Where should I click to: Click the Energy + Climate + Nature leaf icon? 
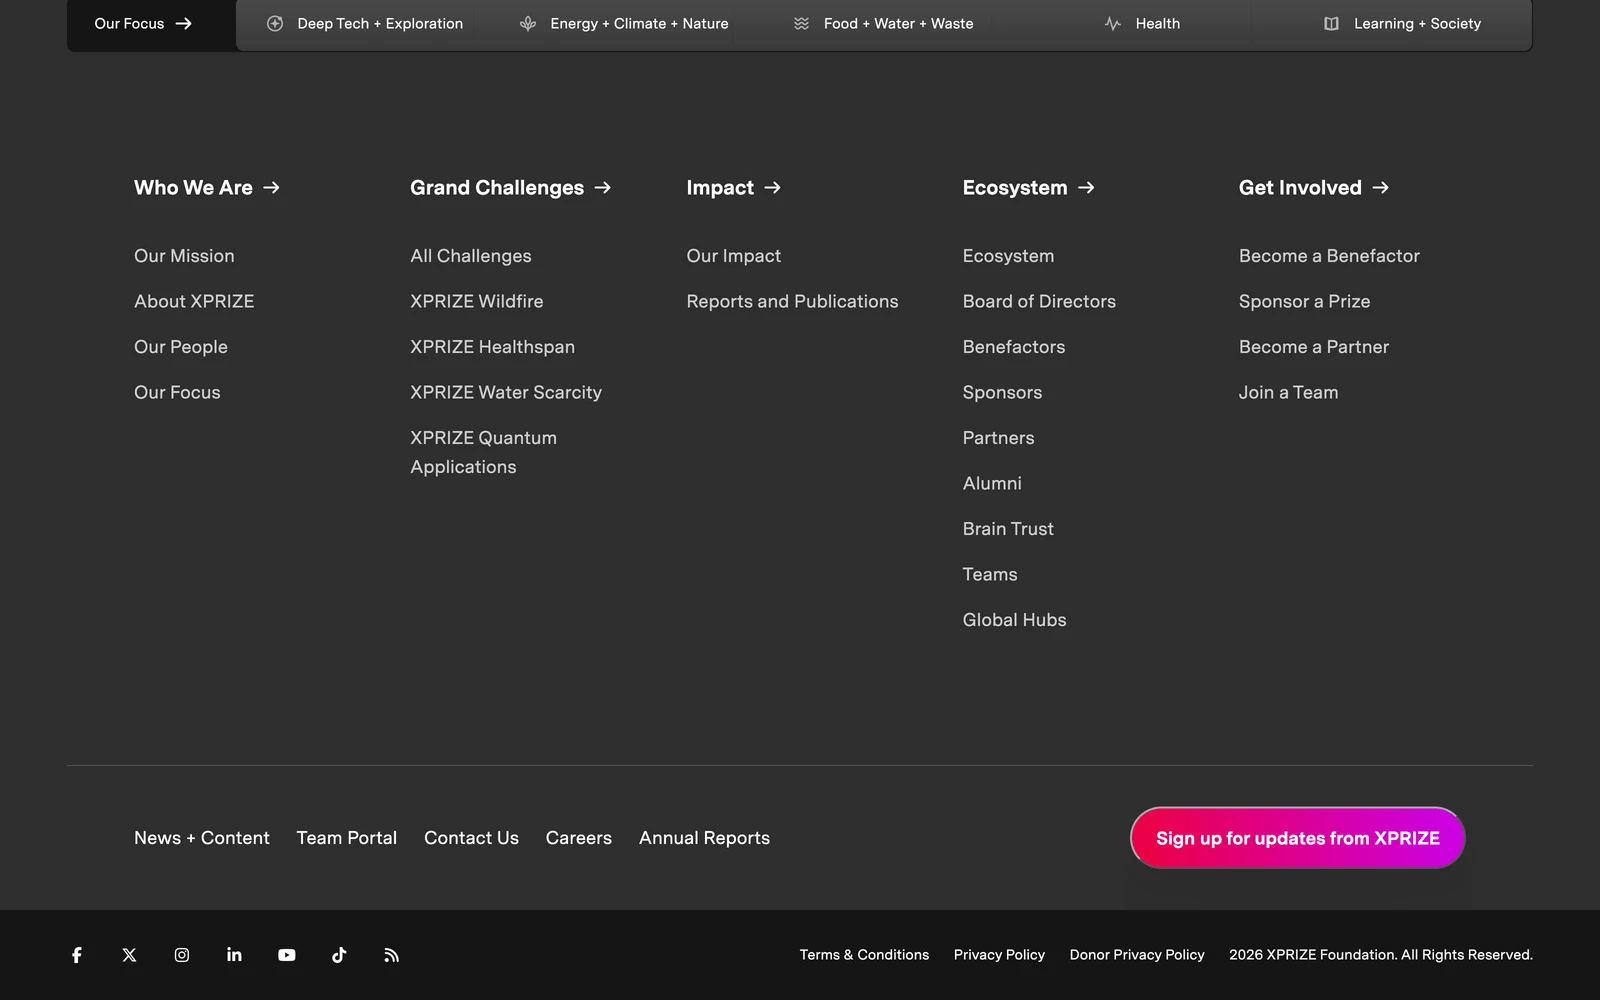pyautogui.click(x=528, y=23)
